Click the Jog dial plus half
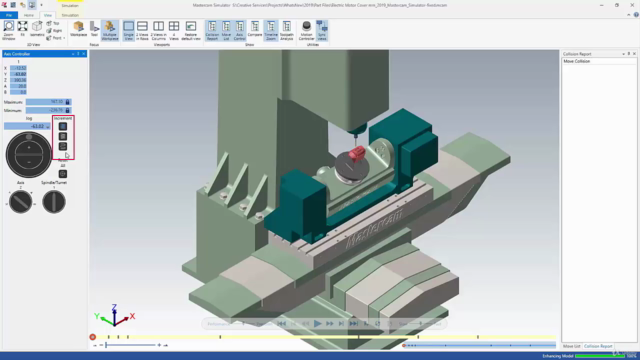Viewport: 640px width, 360px height. tap(29, 147)
